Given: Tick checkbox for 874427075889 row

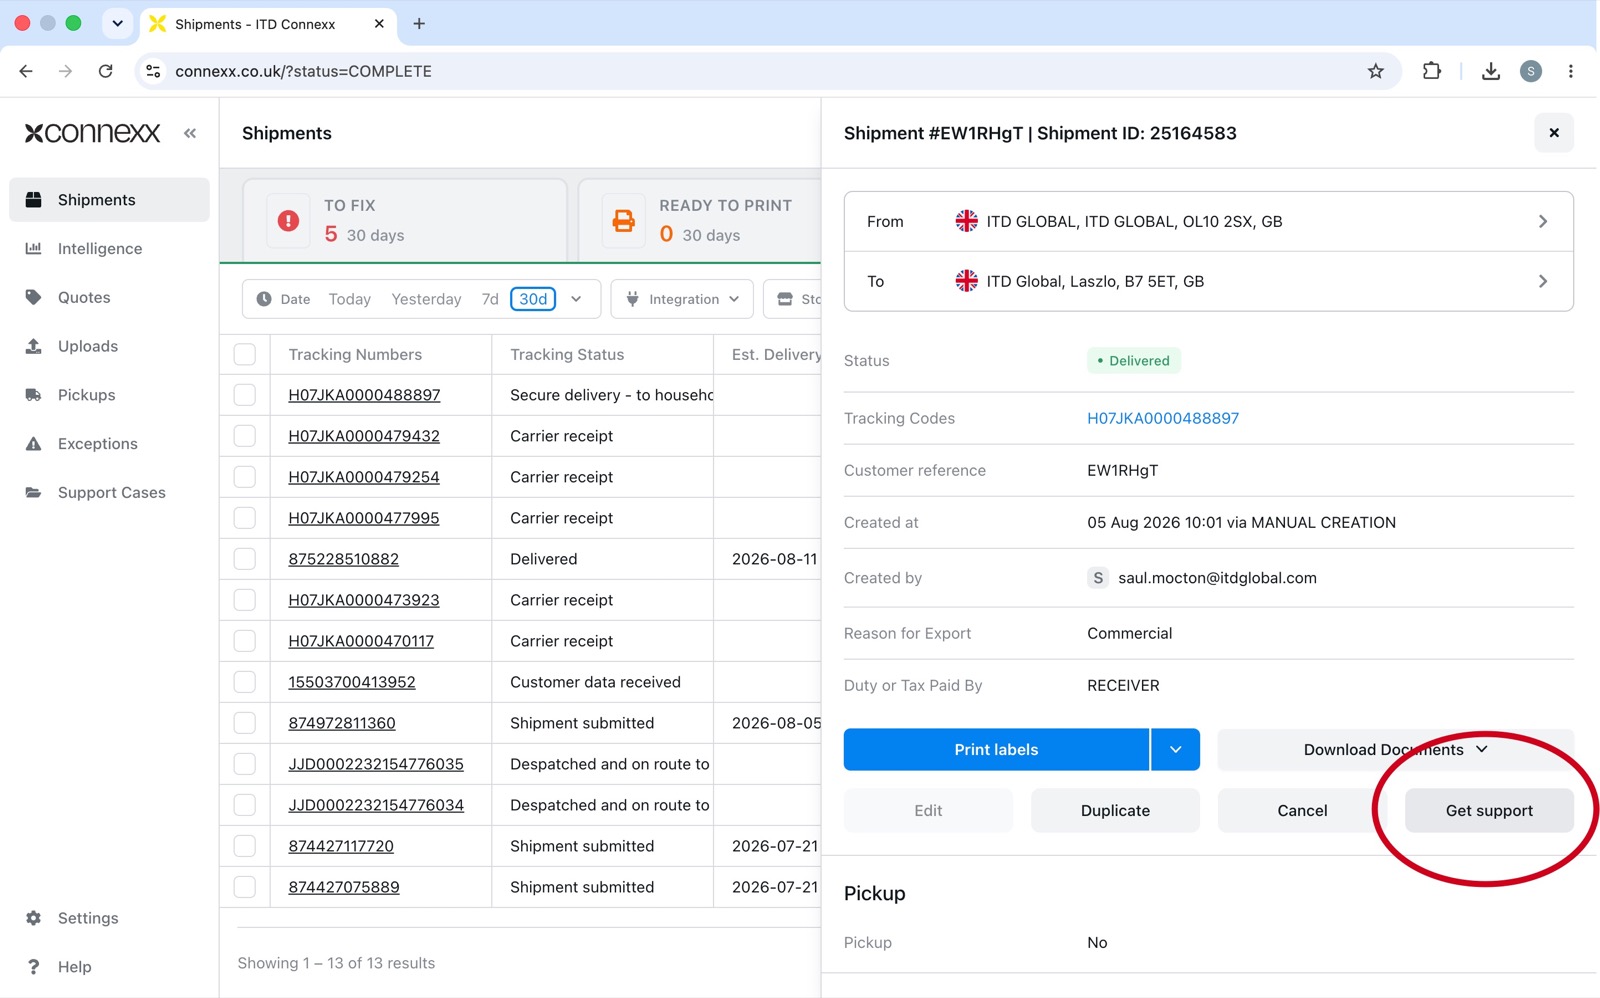Looking at the screenshot, I should click(x=245, y=887).
